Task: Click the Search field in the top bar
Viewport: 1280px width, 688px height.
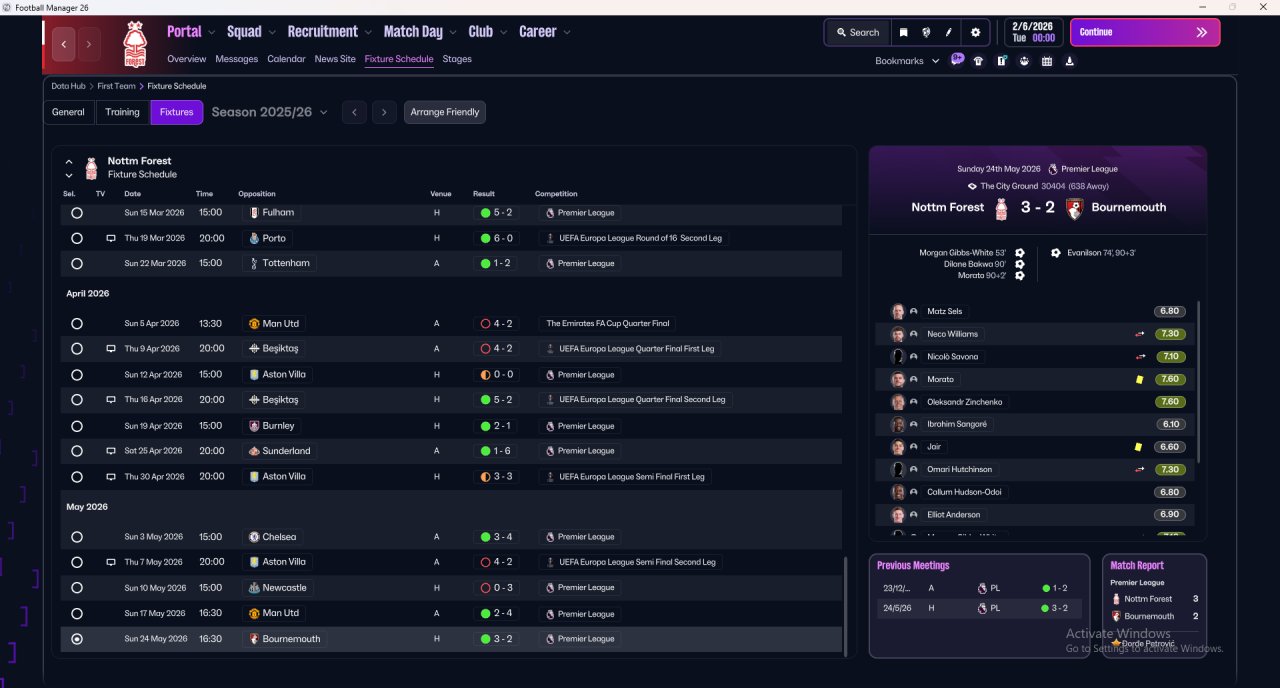Action: tap(857, 32)
